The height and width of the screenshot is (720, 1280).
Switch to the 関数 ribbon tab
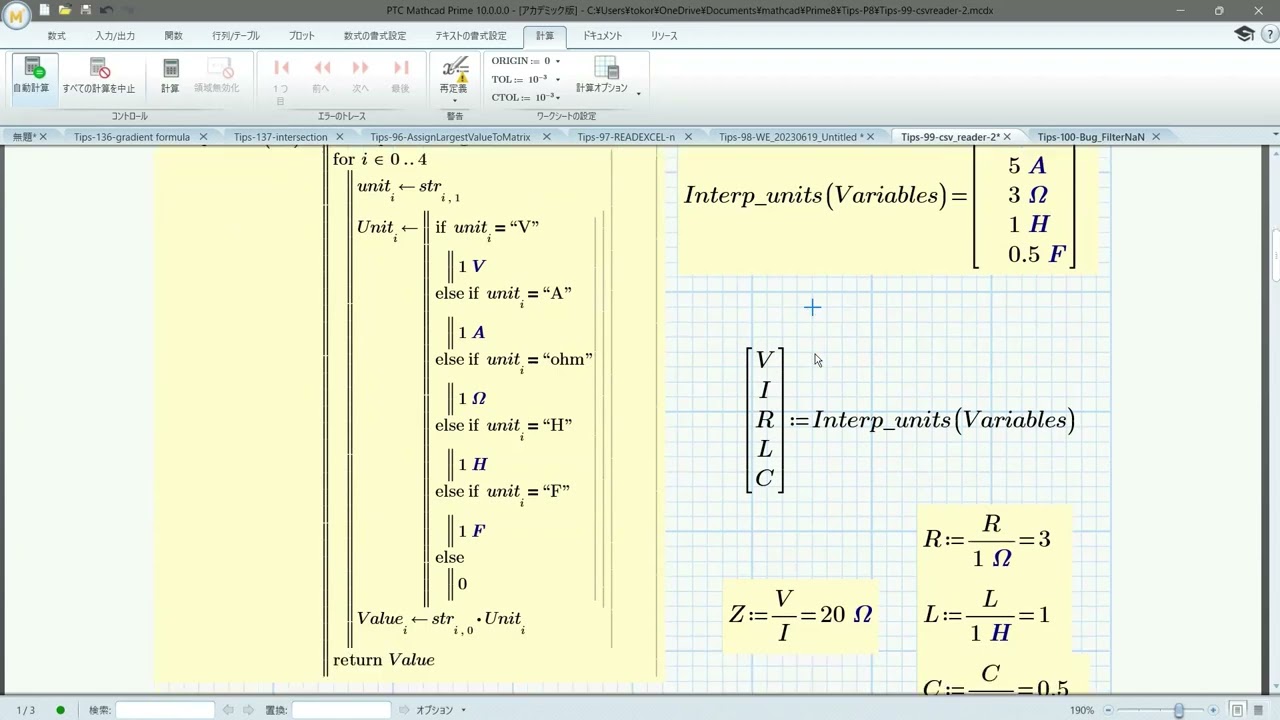point(174,36)
